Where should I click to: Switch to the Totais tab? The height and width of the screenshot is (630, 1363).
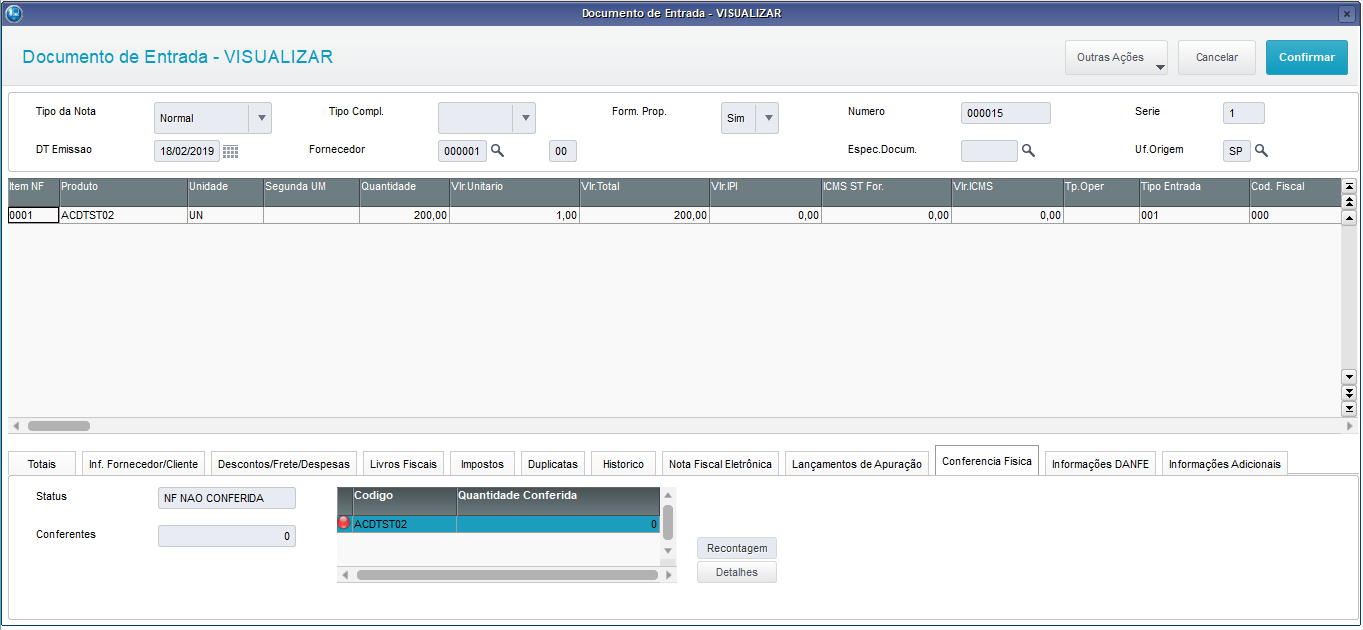point(42,464)
